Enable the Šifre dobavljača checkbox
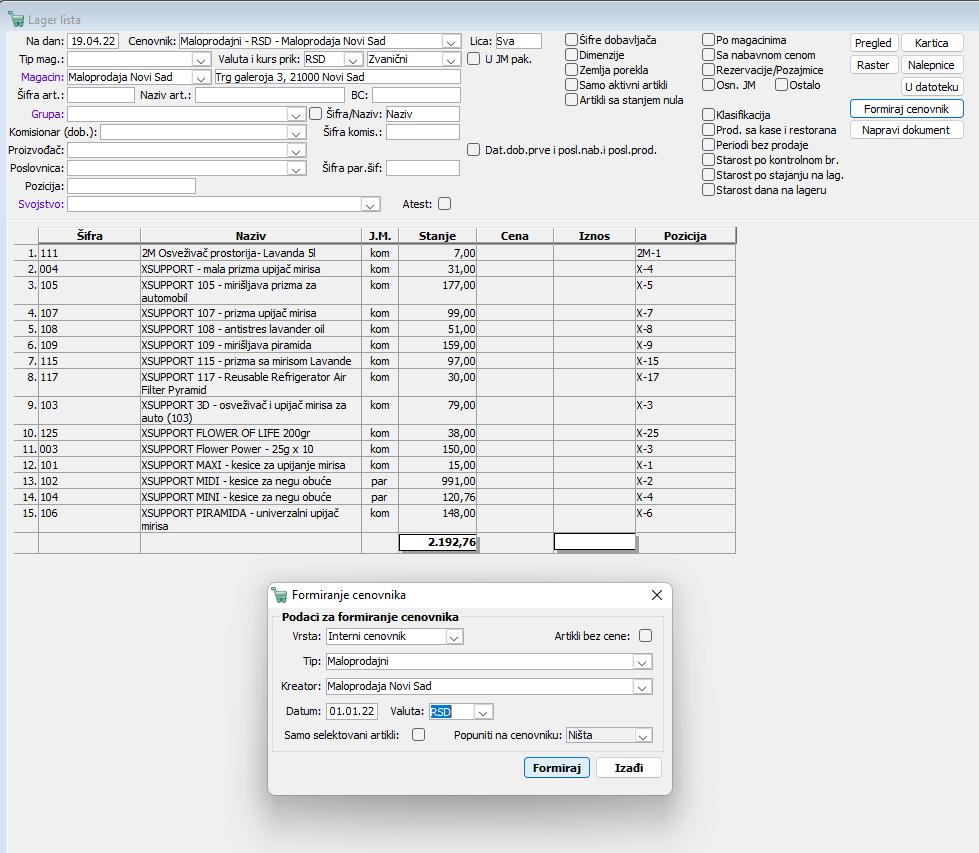The height and width of the screenshot is (853, 979). [x=571, y=40]
